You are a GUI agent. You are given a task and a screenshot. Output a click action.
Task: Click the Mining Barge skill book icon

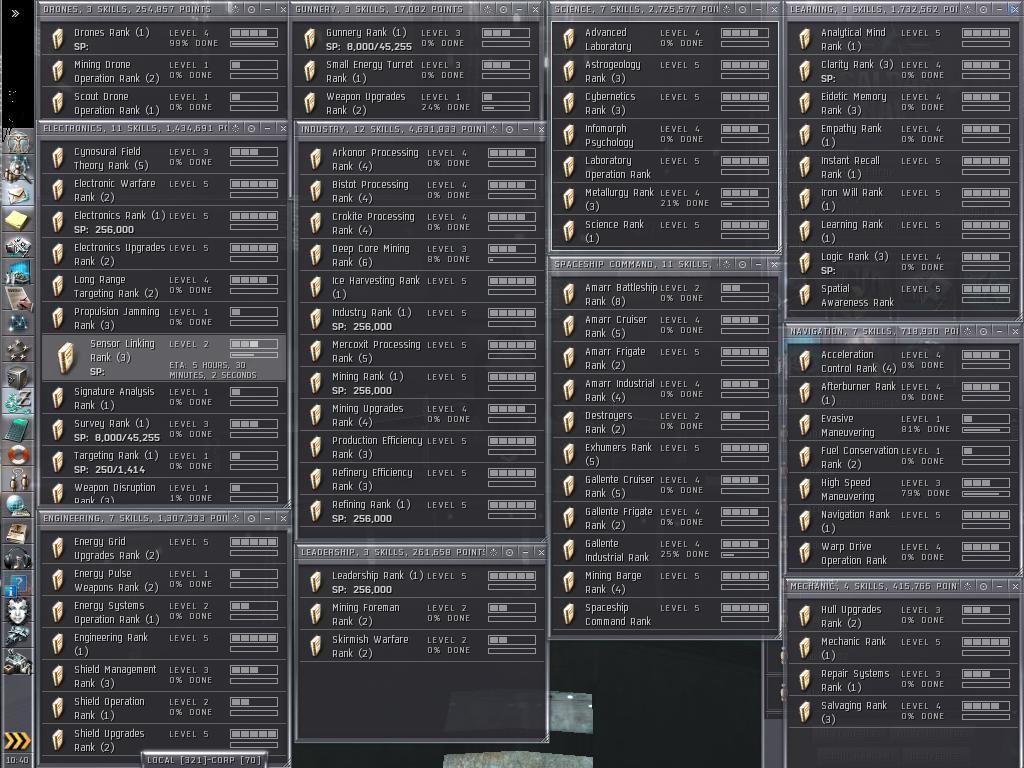[x=569, y=582]
